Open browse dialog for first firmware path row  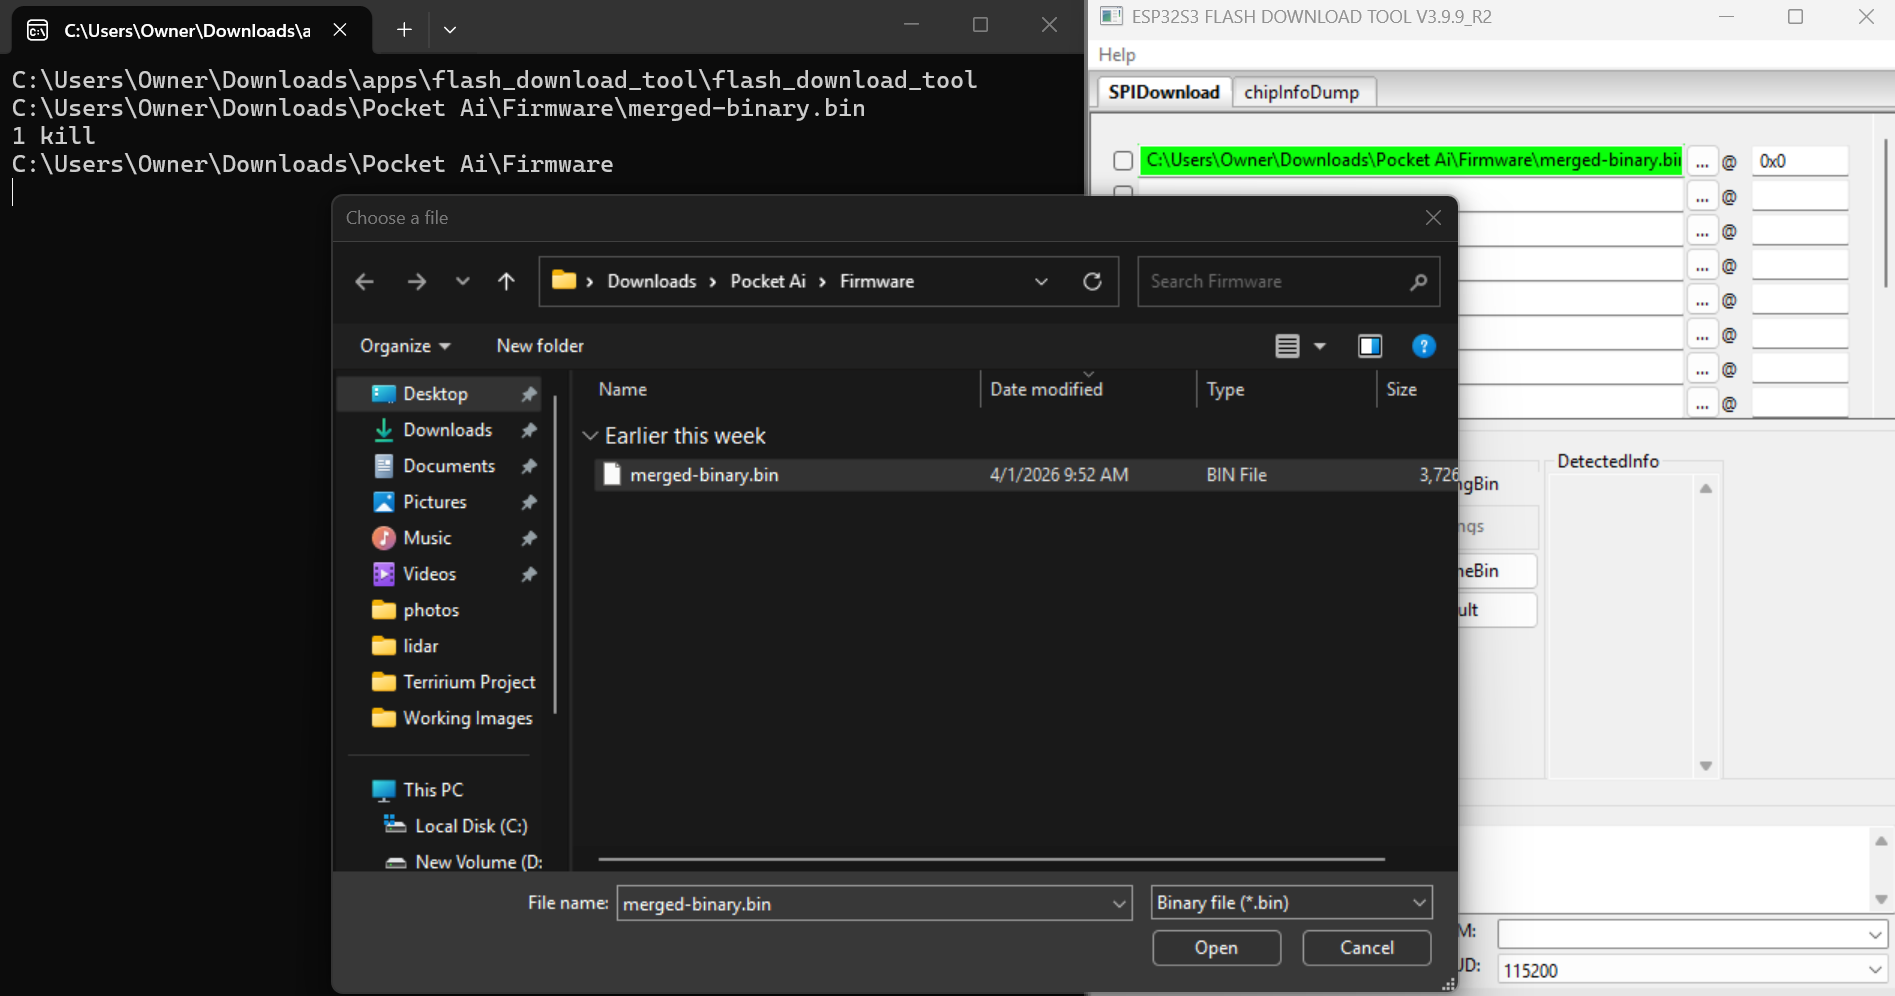point(1702,161)
